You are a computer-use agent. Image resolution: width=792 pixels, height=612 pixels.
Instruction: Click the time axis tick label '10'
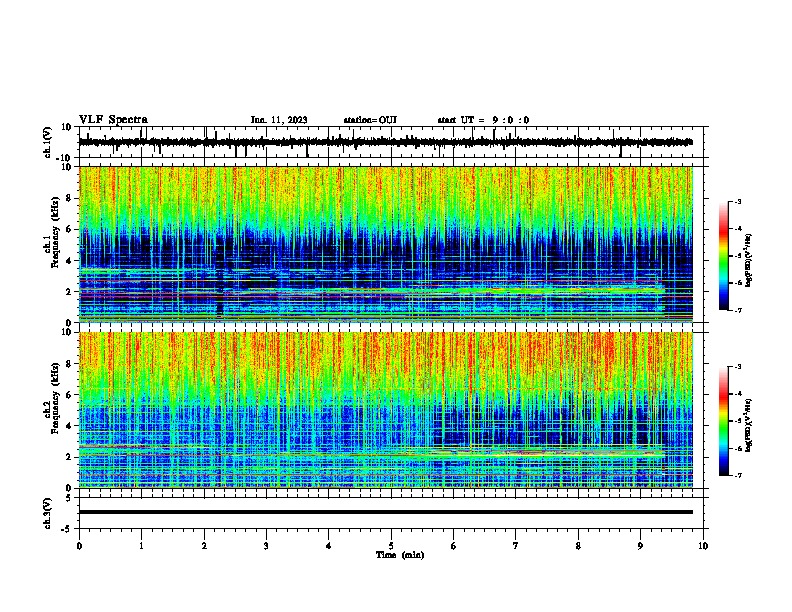point(703,546)
